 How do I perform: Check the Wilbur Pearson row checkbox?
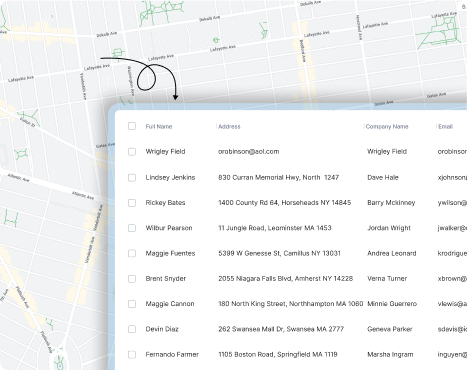(132, 228)
